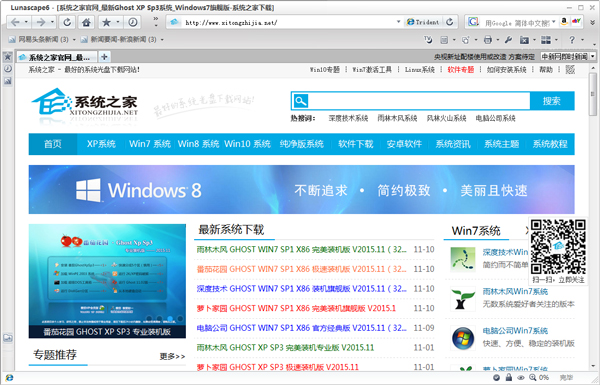Click the Trident engine switch button
The image size is (600, 385).
(423, 22)
